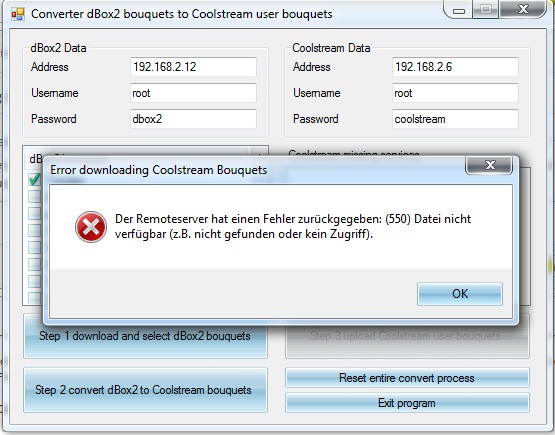The image size is (555, 435).
Task: Minimize the converter window
Action: [x=458, y=10]
